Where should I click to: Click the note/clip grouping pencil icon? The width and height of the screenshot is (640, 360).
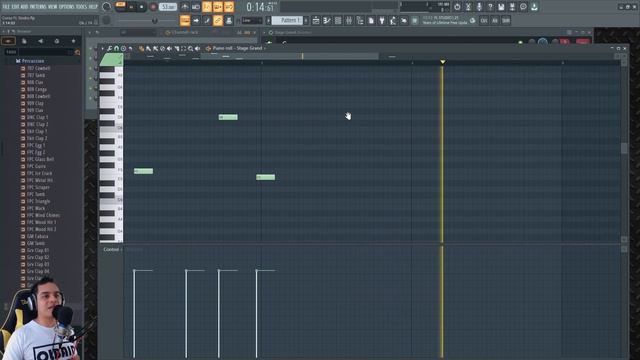pyautogui.click(x=207, y=20)
